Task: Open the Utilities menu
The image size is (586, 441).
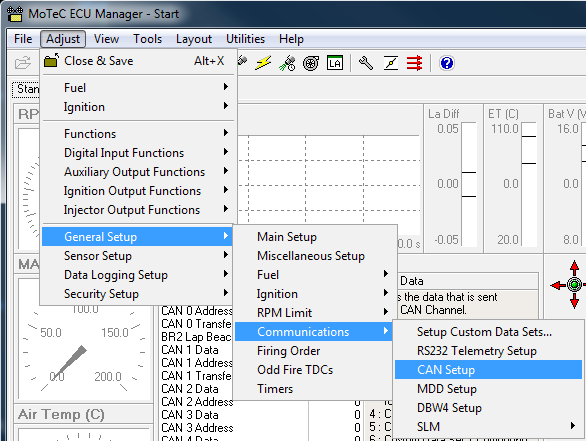Action: pos(246,39)
